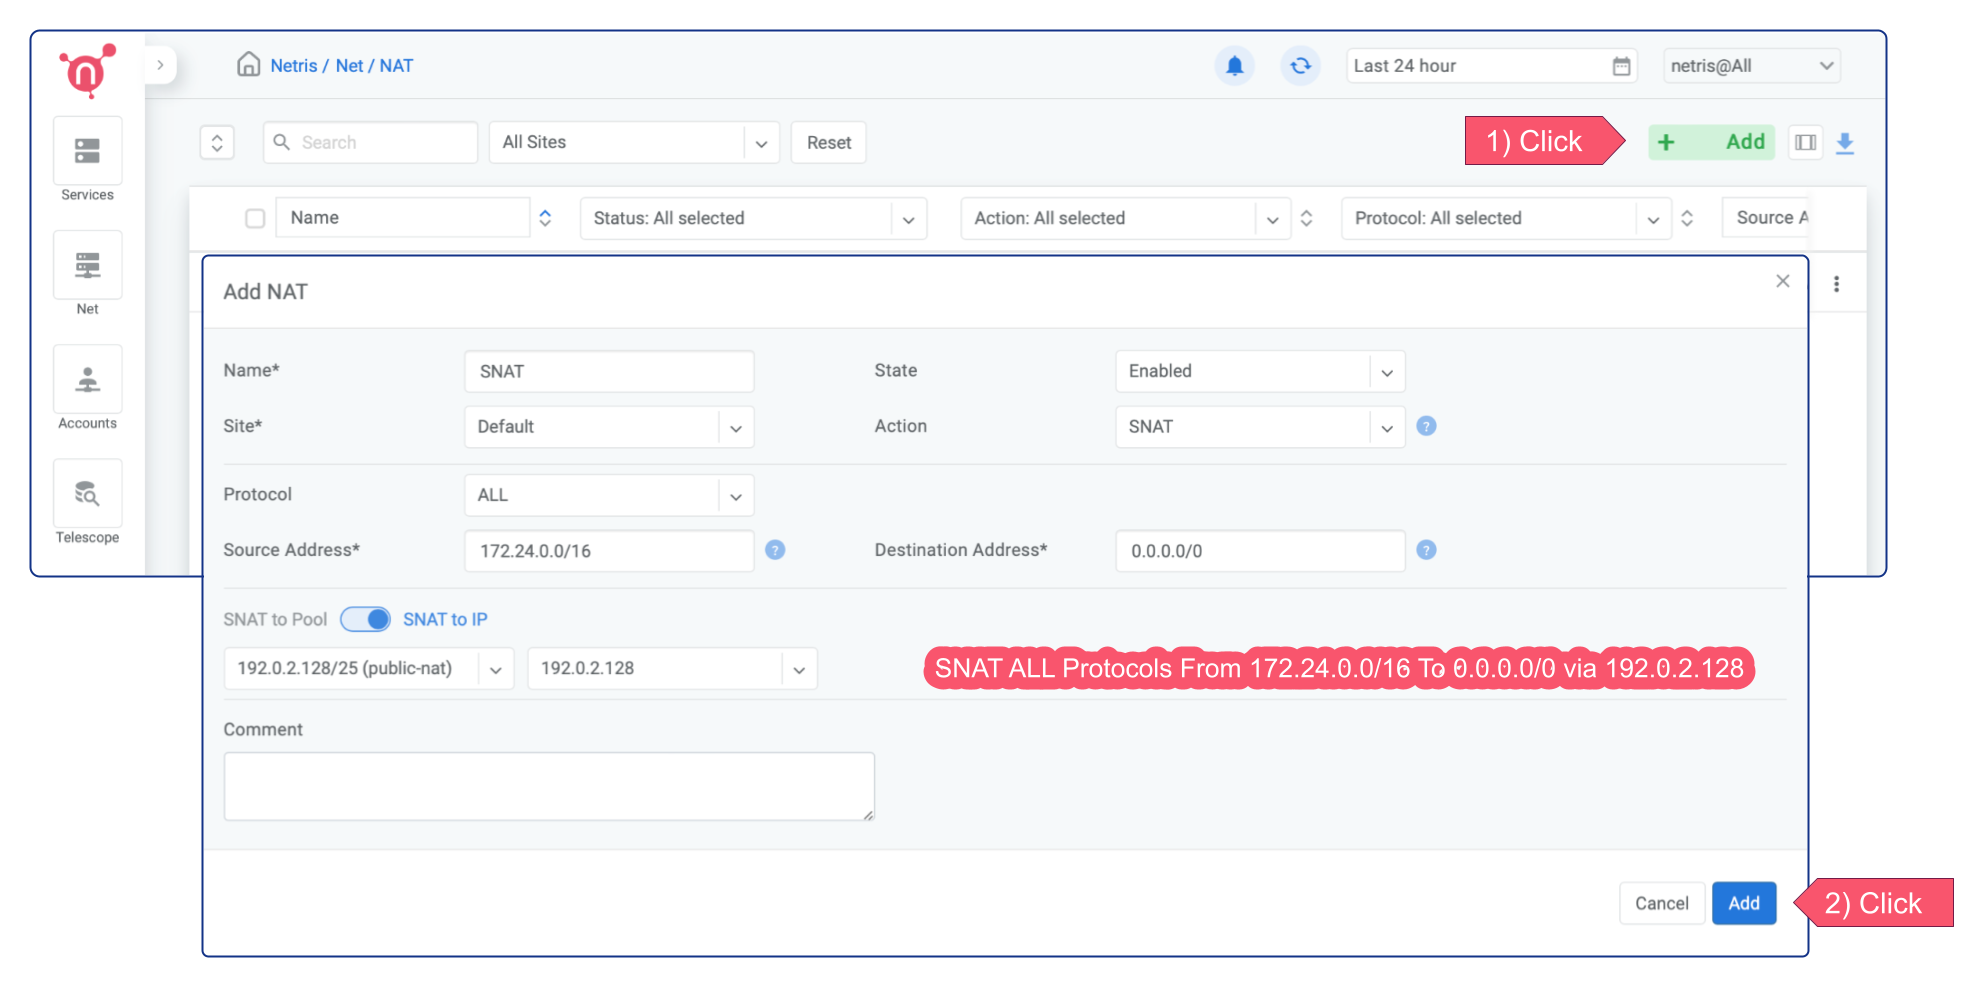Expand the 192.0.2.128/25 pool selector
The height and width of the screenshot is (986, 1985).
click(x=495, y=668)
